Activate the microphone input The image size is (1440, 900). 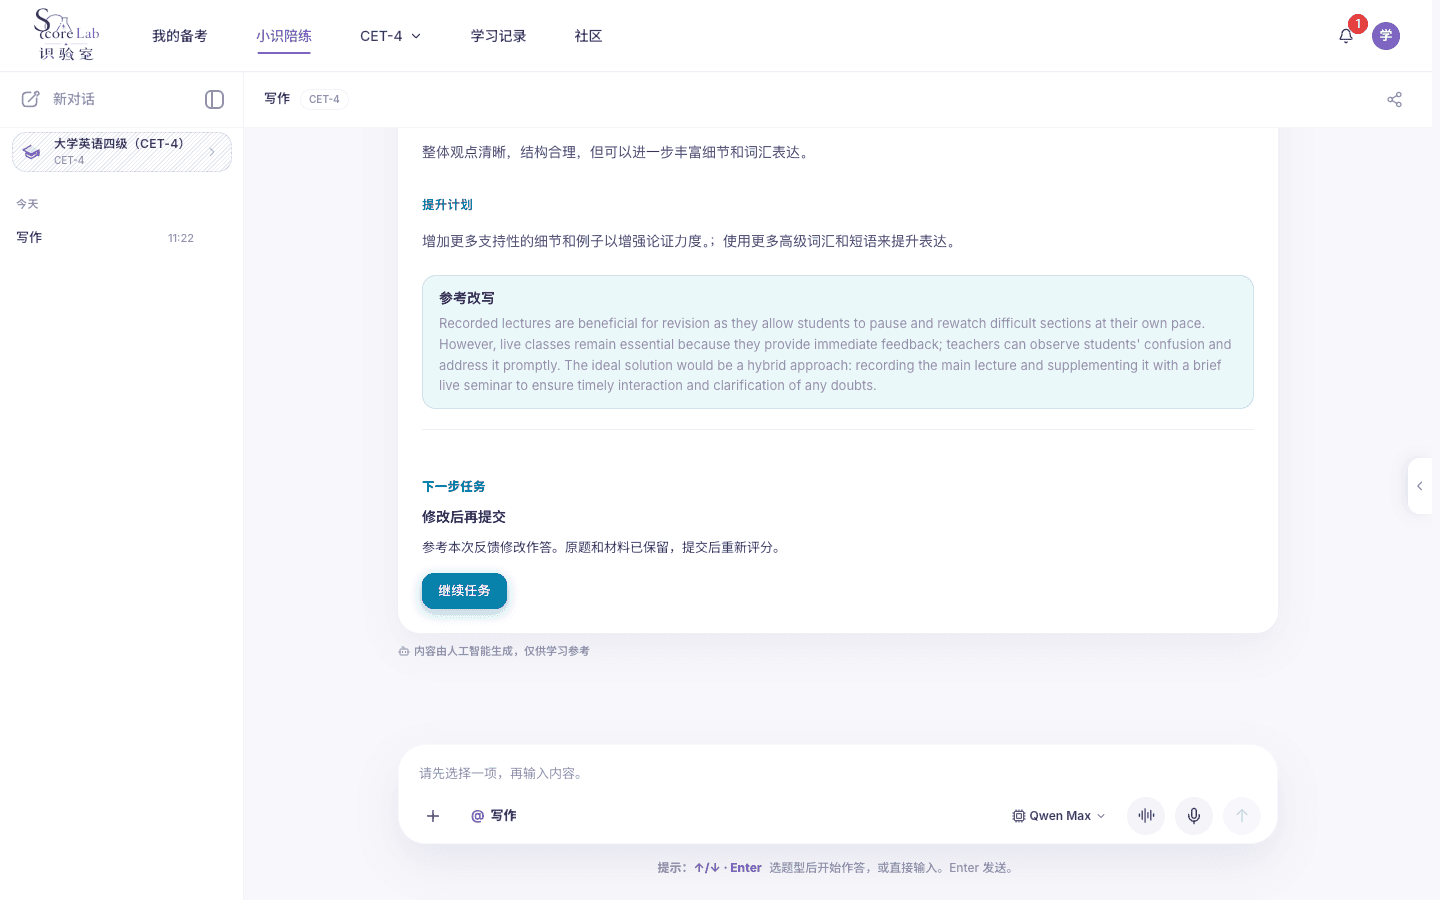point(1194,816)
